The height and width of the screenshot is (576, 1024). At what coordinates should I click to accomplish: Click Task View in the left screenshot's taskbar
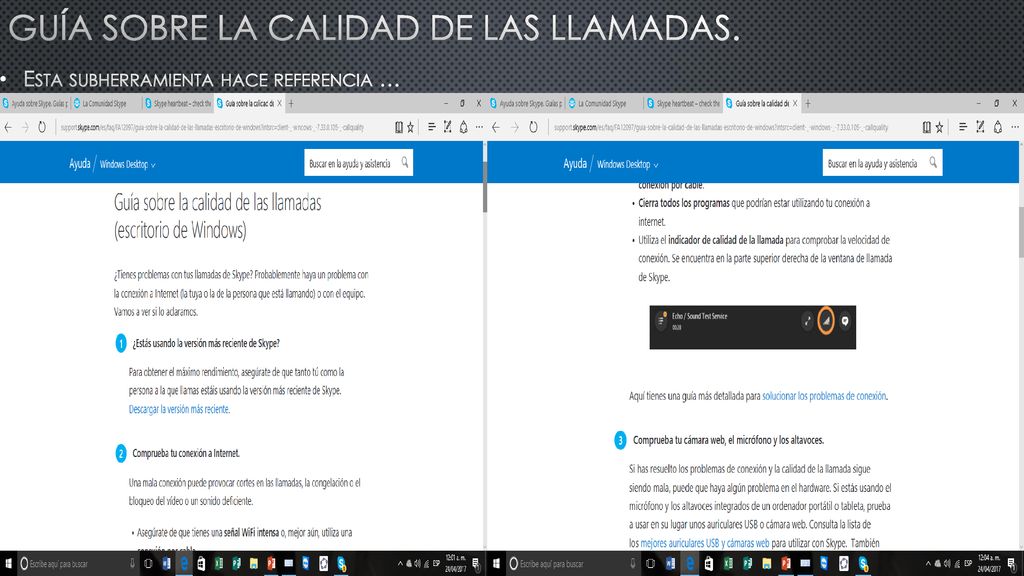(148, 563)
